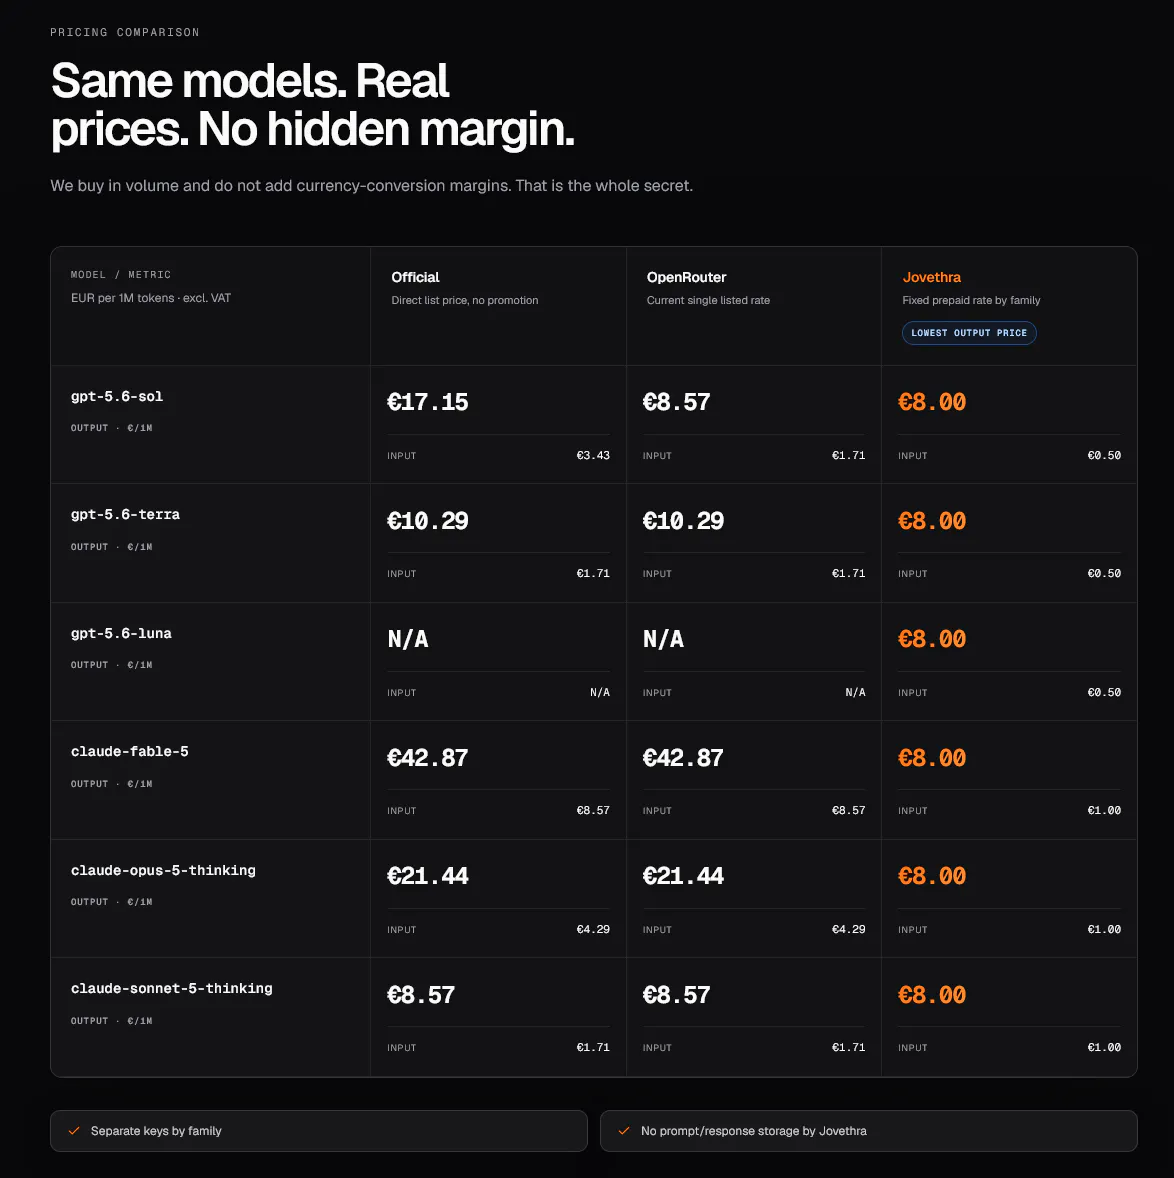Click the €17.15 Official price for gpt-5.6-sol
This screenshot has width=1174, height=1178.
[x=427, y=402]
